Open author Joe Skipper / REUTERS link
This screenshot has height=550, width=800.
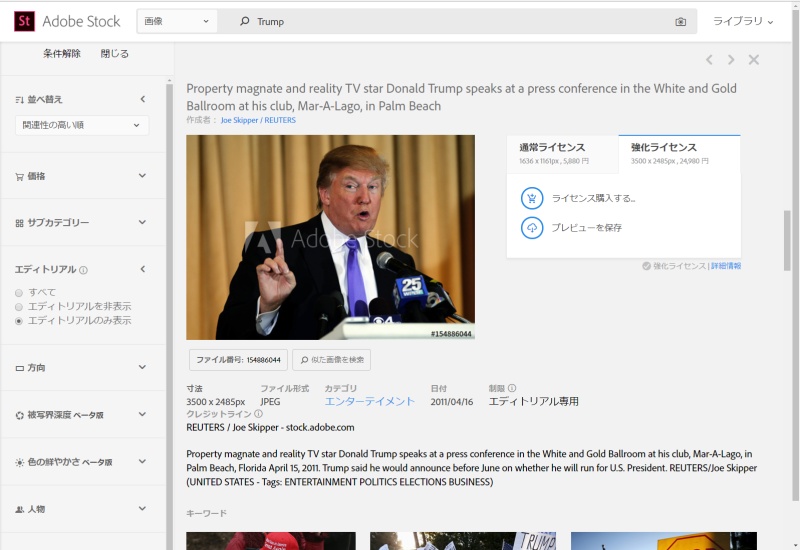point(258,120)
